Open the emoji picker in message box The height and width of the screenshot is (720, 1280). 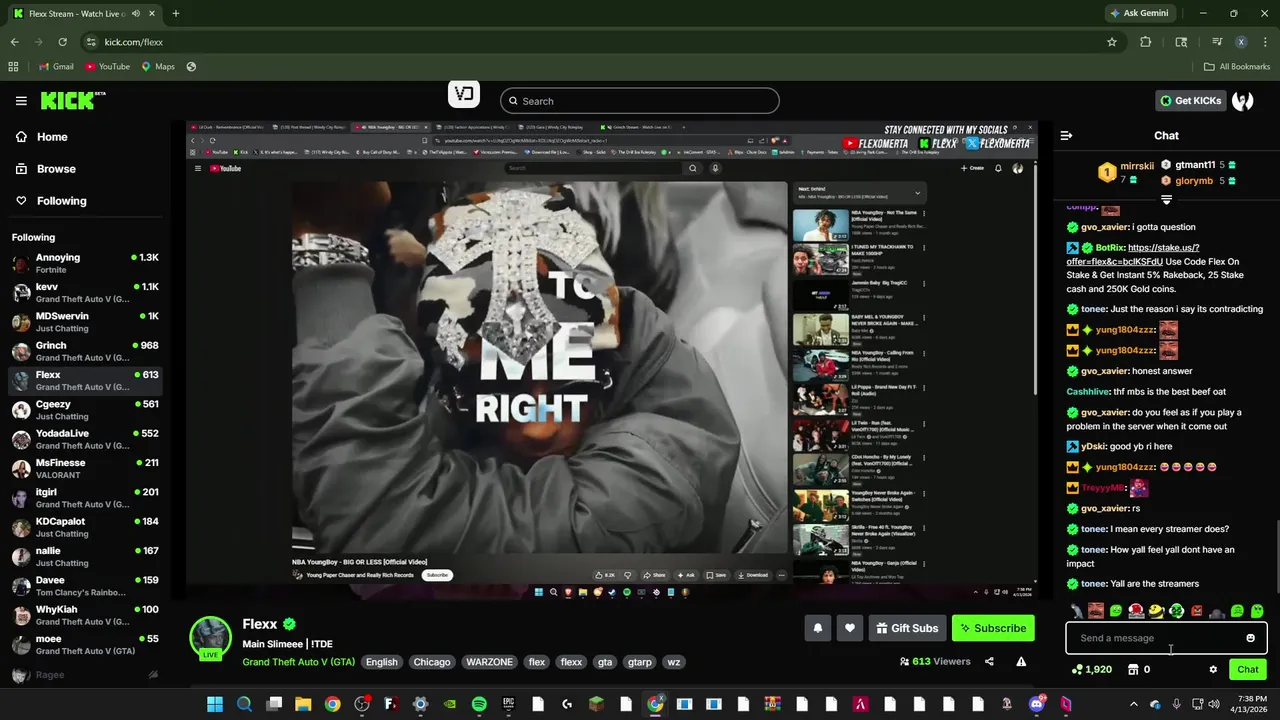click(1250, 638)
